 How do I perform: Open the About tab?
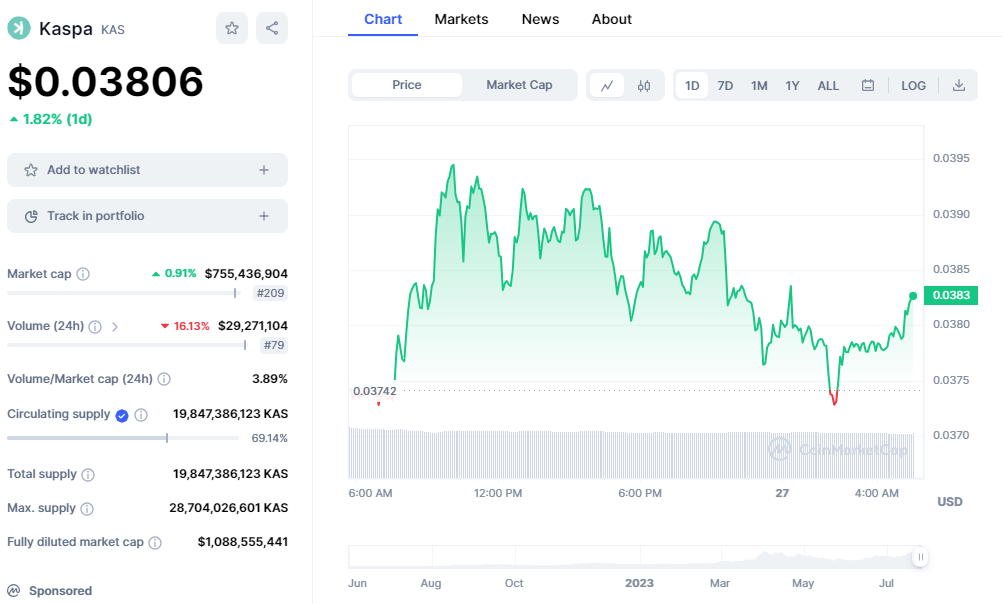612,19
